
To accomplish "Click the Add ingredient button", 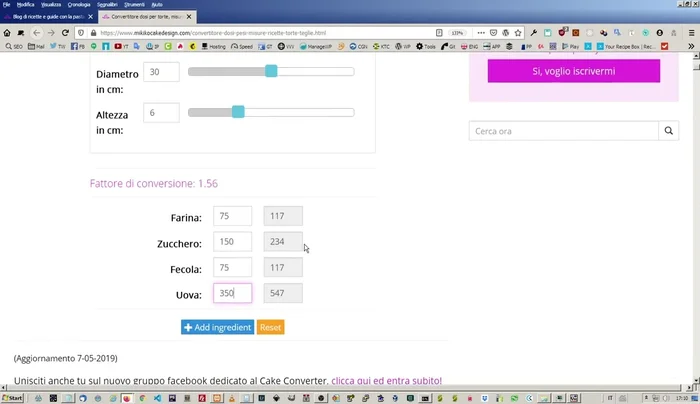I will [x=217, y=327].
